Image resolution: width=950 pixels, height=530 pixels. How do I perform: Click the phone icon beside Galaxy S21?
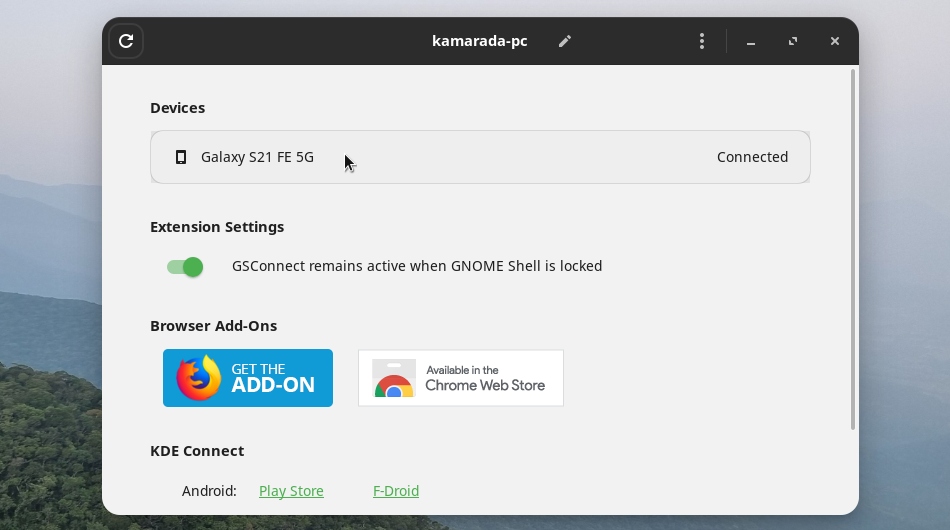point(181,157)
